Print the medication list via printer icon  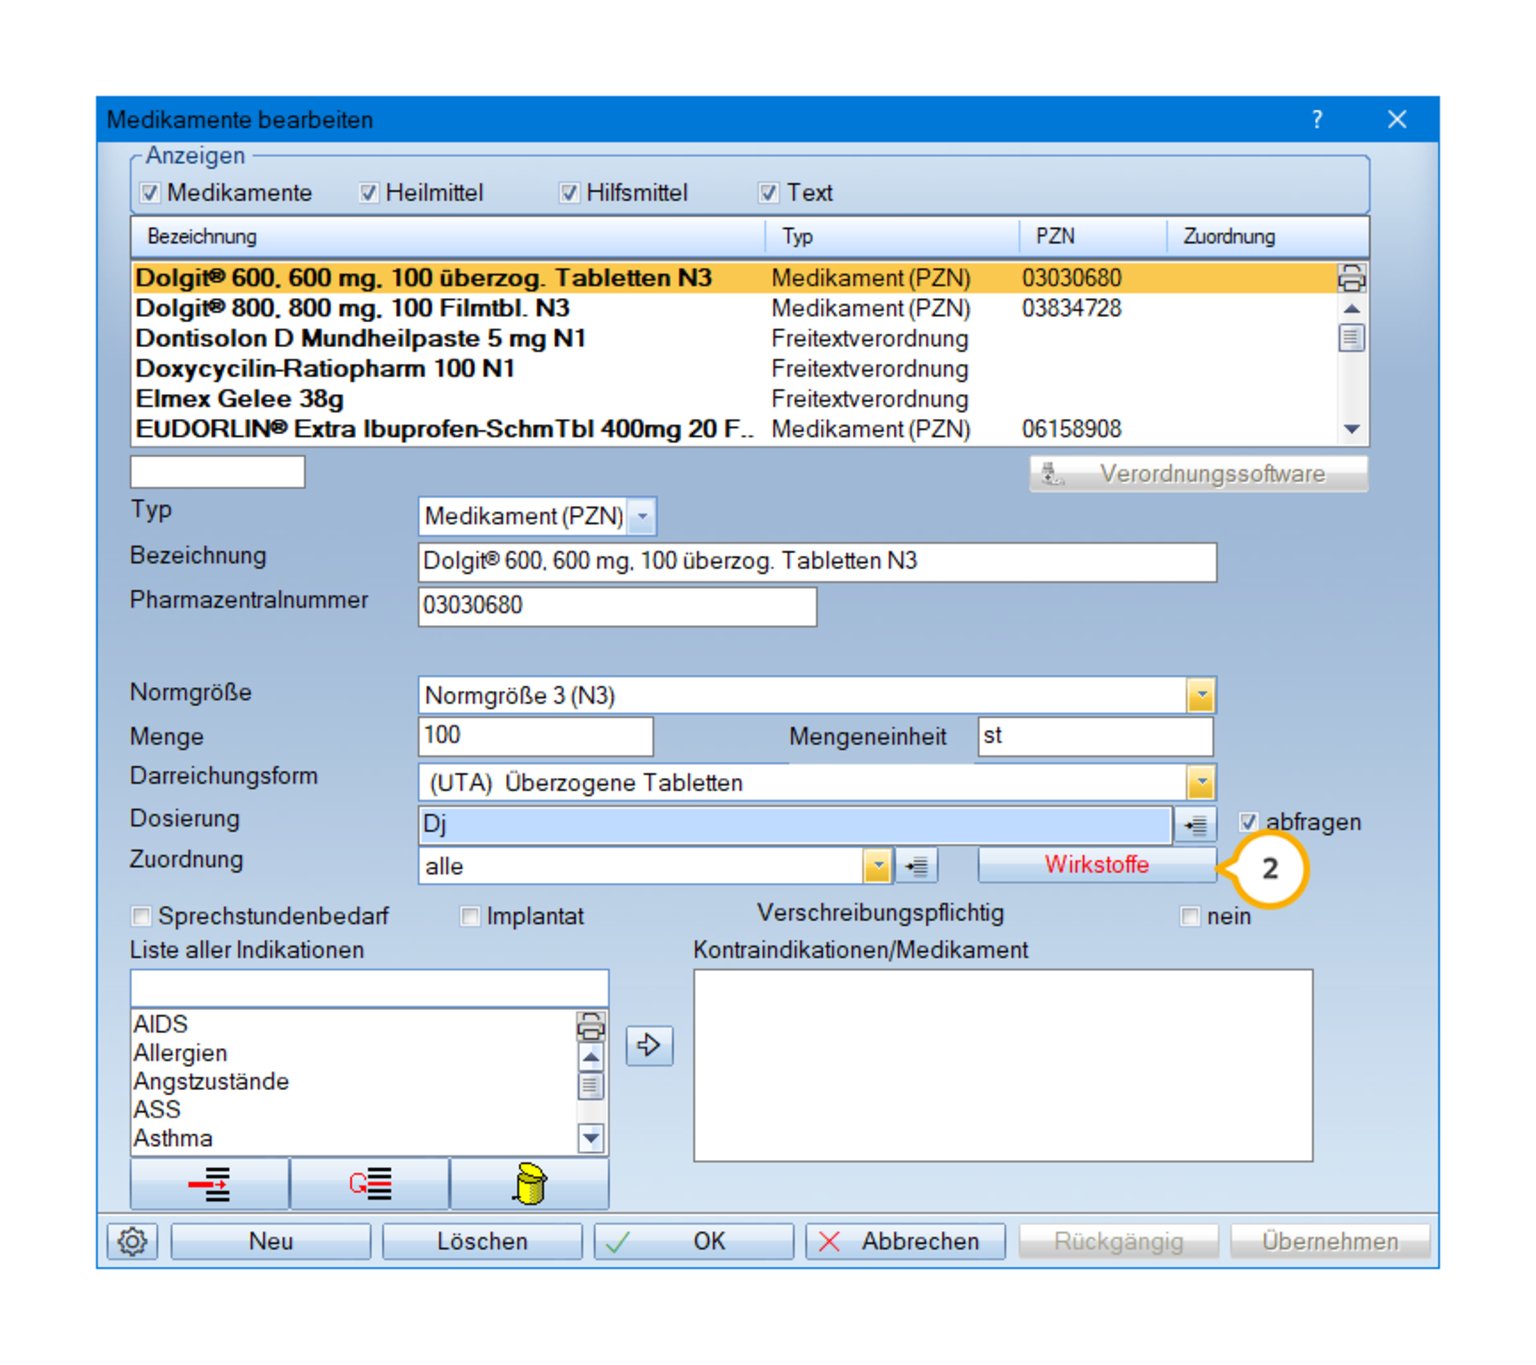tap(1352, 277)
